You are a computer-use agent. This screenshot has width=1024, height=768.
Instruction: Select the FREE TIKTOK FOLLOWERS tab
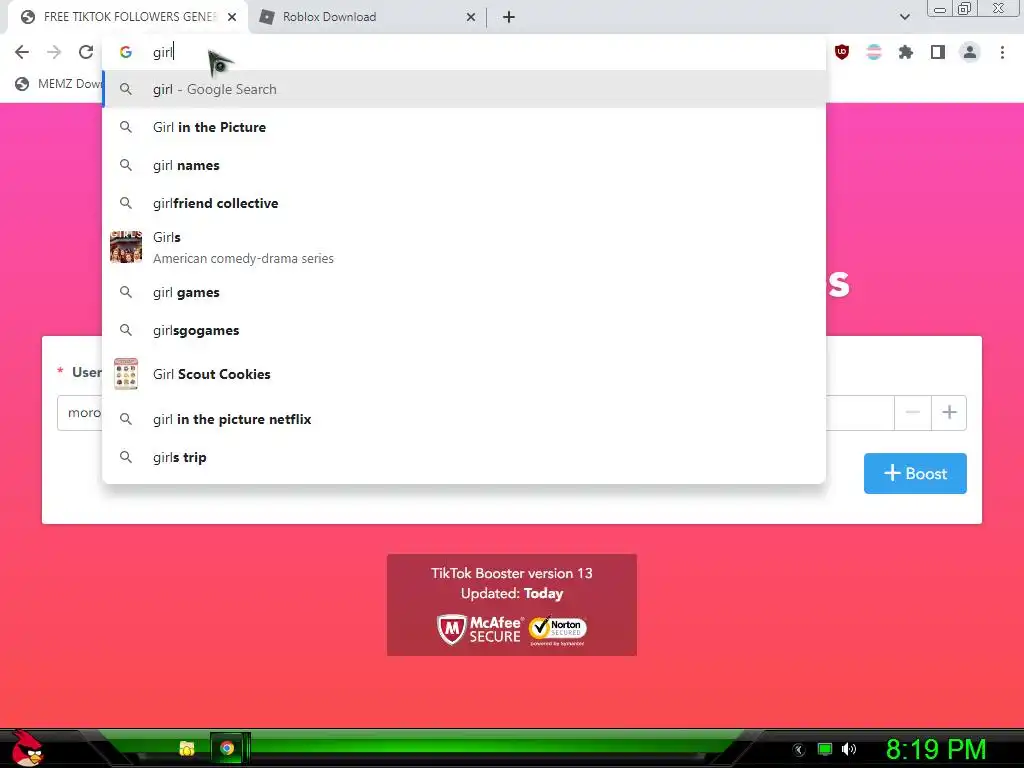129,17
